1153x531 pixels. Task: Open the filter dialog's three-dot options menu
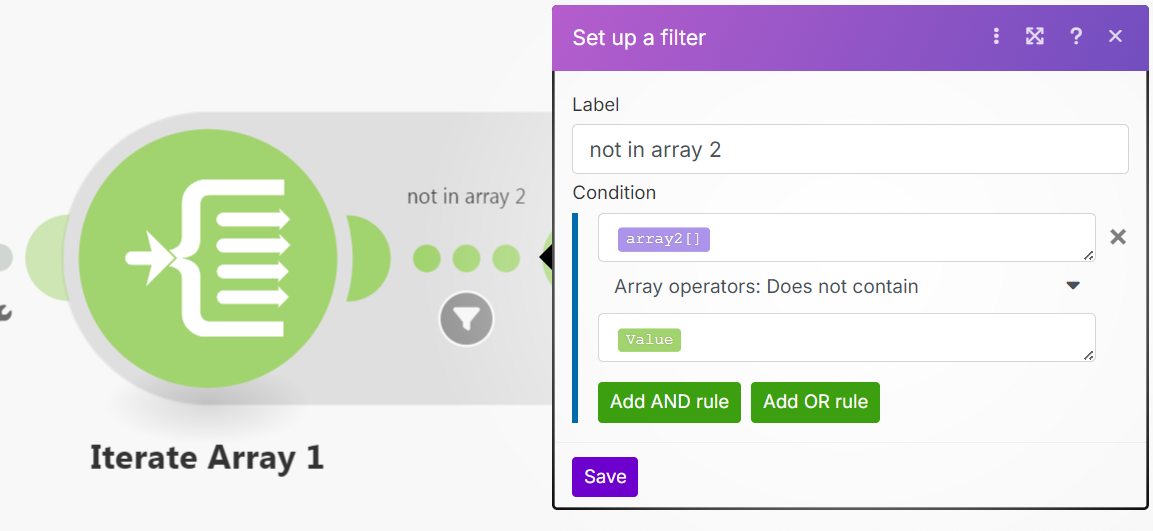pyautogui.click(x=996, y=37)
